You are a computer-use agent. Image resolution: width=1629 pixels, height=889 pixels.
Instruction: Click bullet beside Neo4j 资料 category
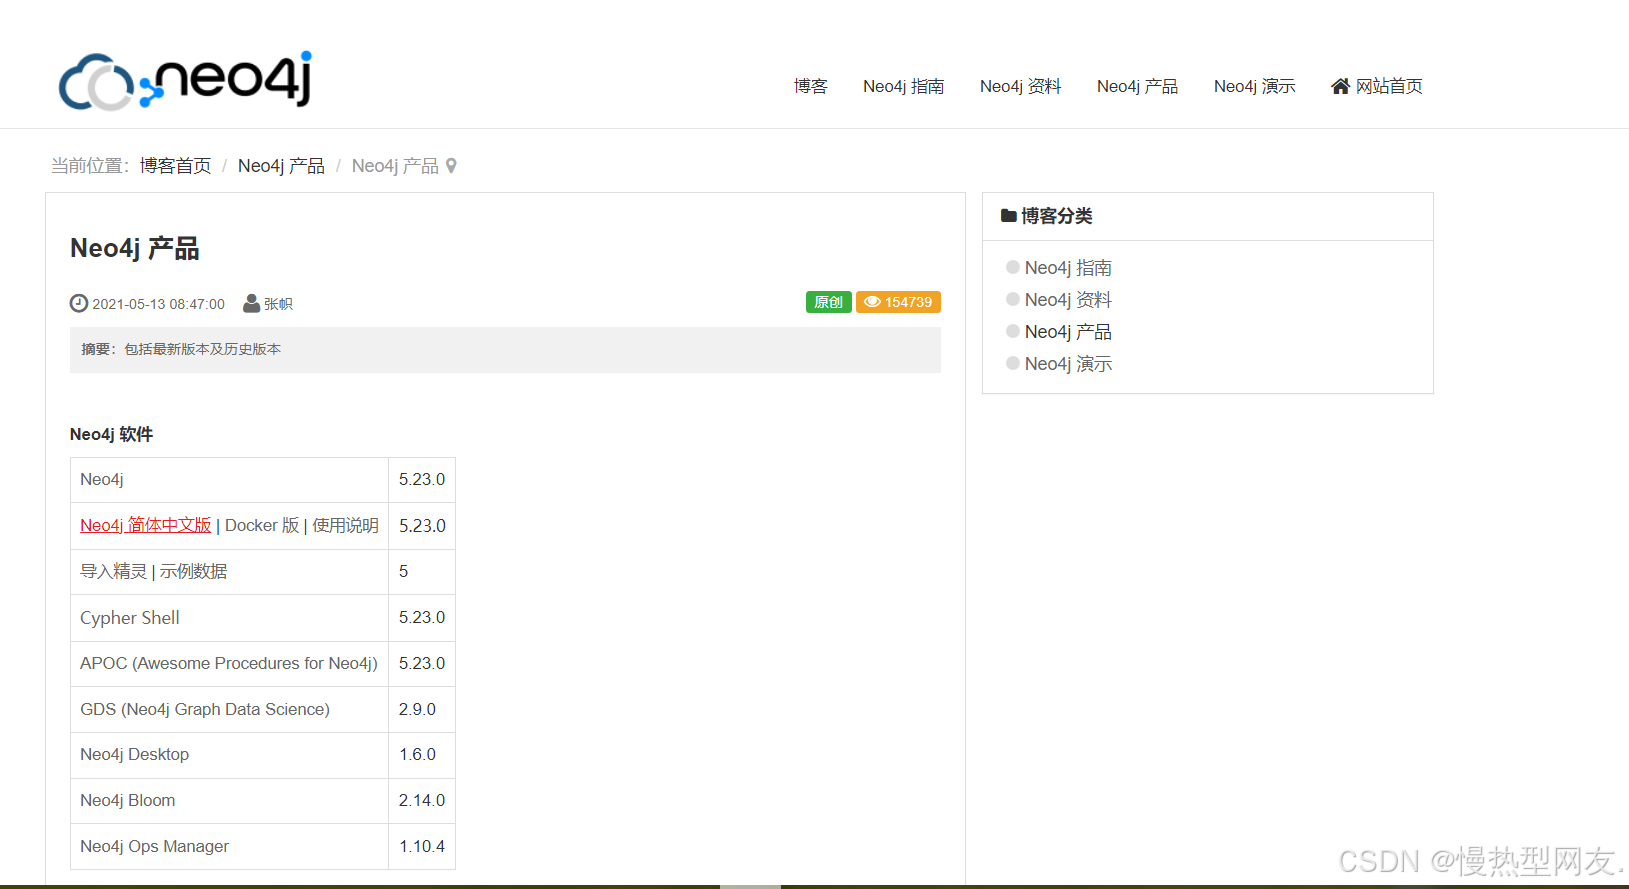pos(1013,299)
